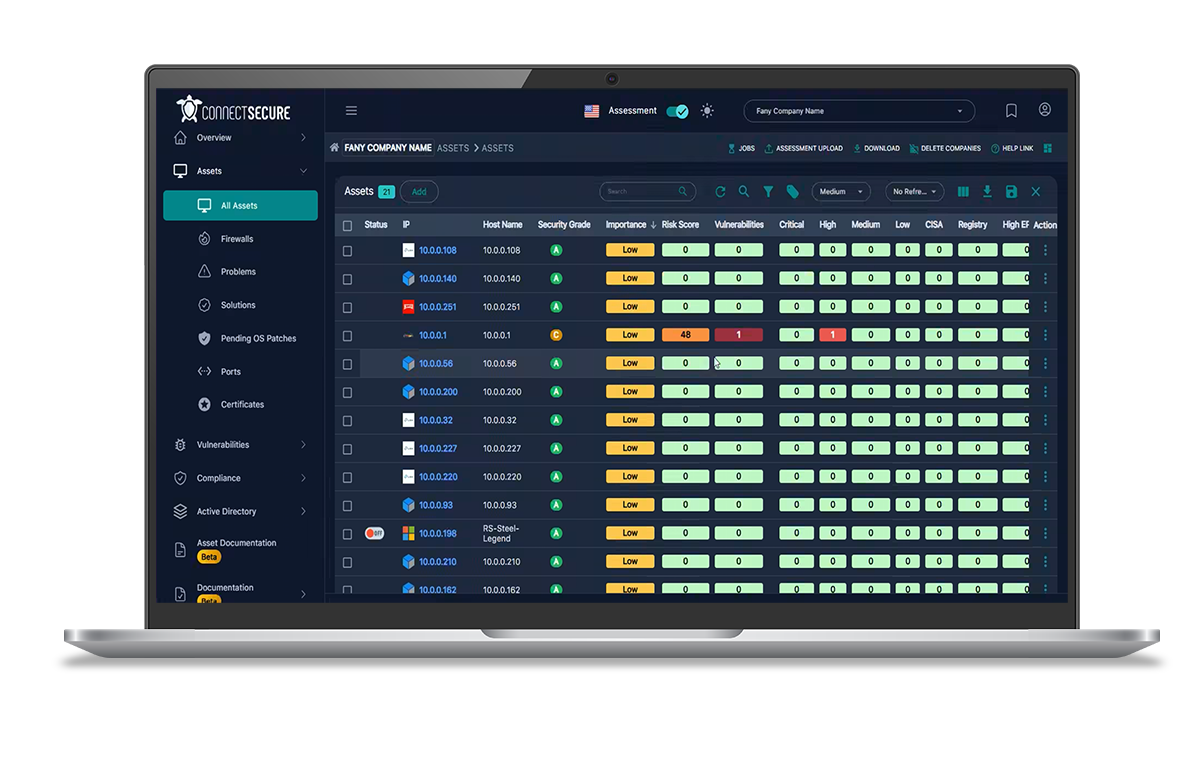This screenshot has height=761, width=1200.
Task: Open Problems in sidebar
Action: click(238, 272)
